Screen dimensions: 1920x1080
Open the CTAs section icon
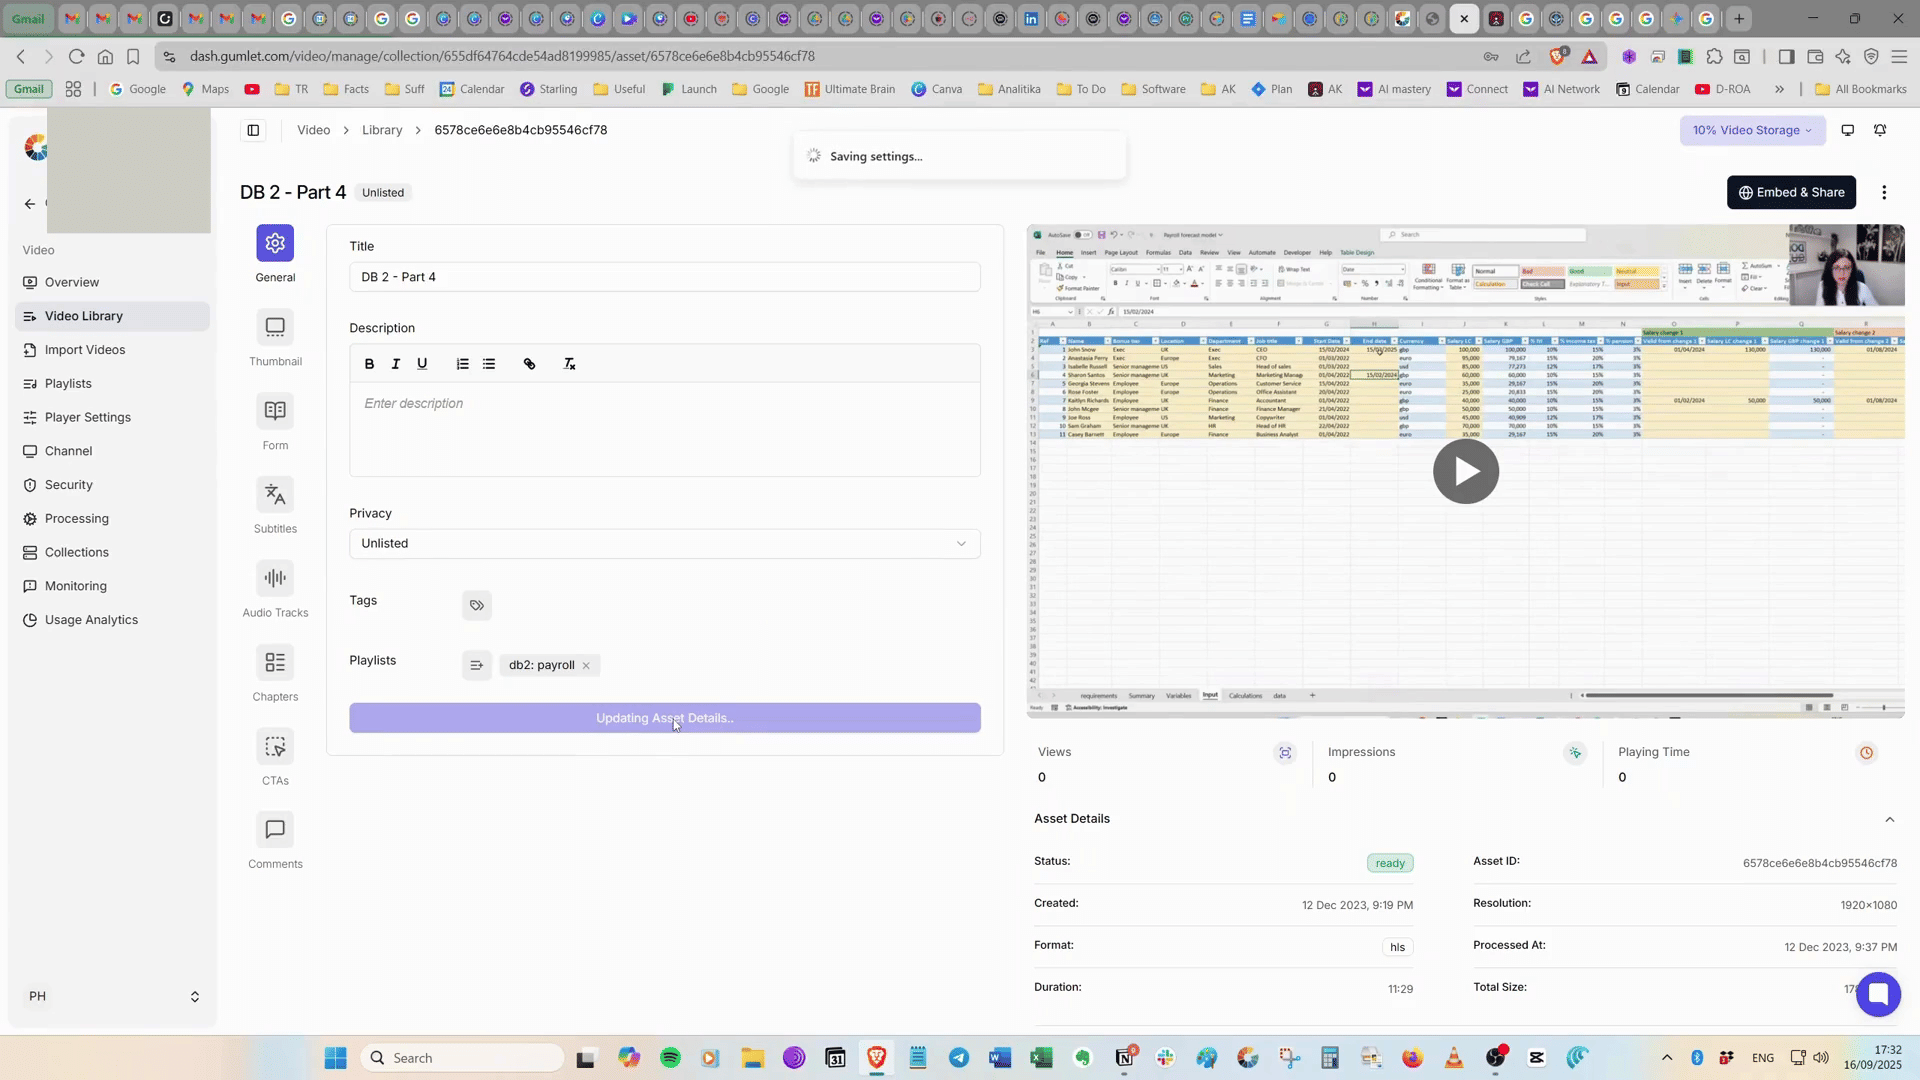[275, 746]
